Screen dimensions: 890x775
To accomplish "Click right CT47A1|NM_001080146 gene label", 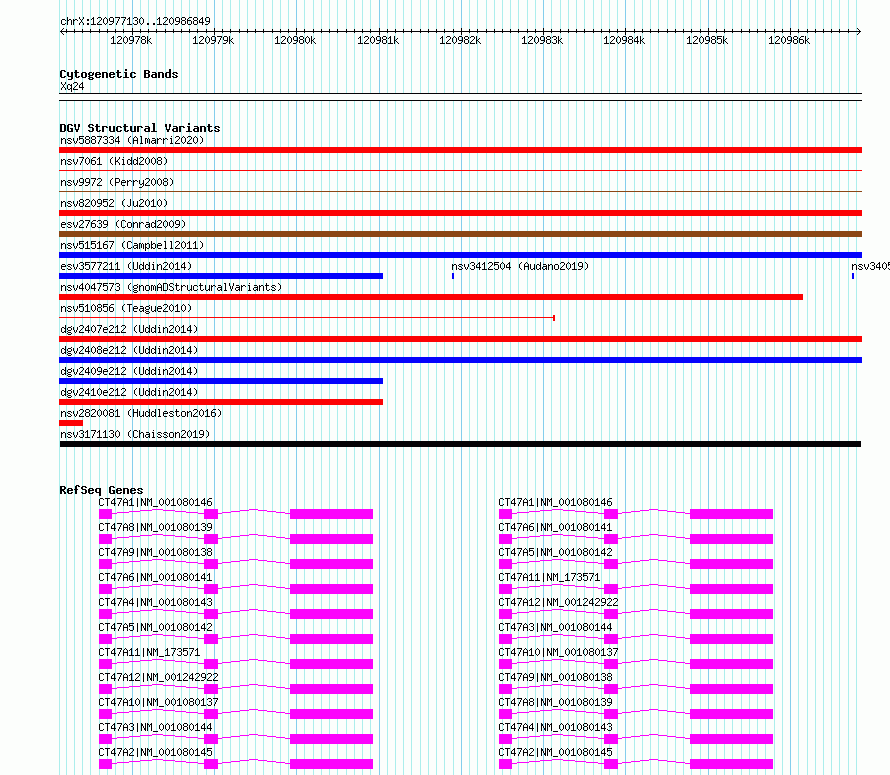I will coord(555,502).
